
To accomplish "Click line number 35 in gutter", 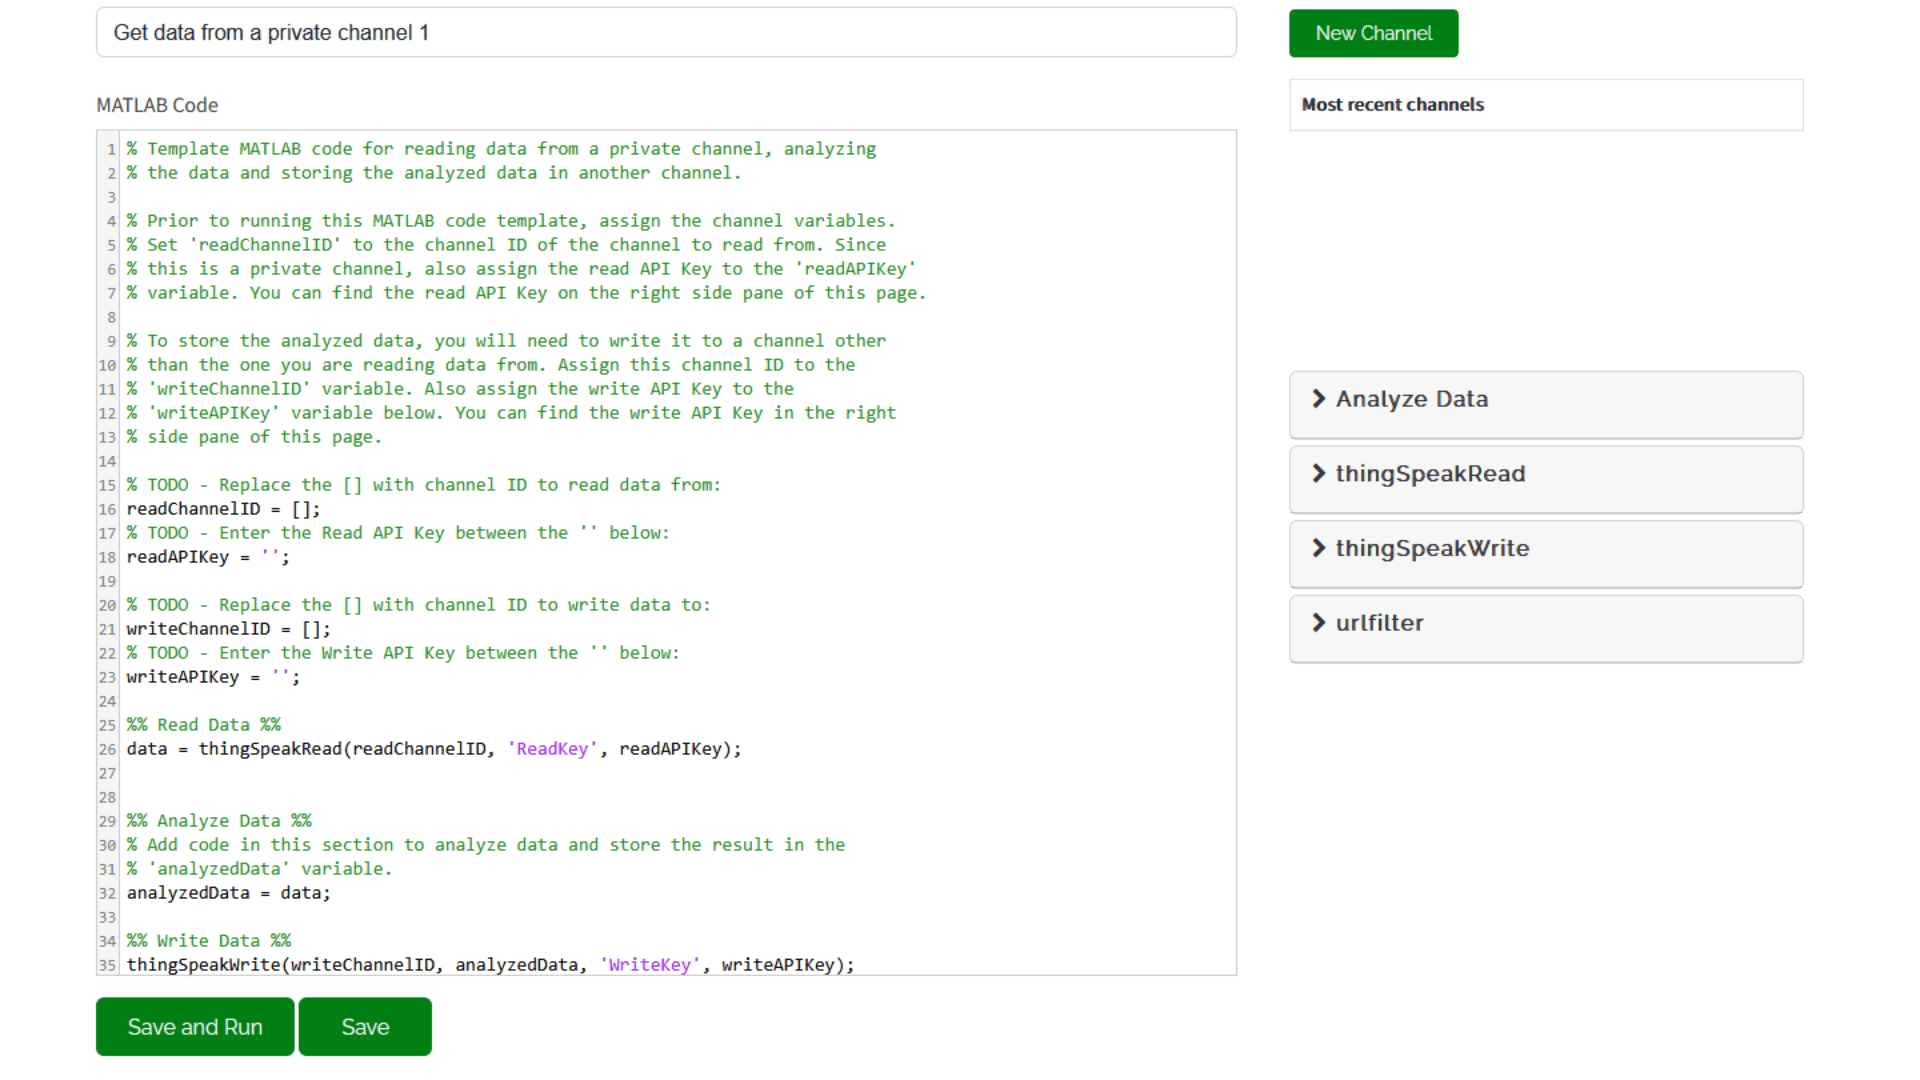I will (107, 965).
